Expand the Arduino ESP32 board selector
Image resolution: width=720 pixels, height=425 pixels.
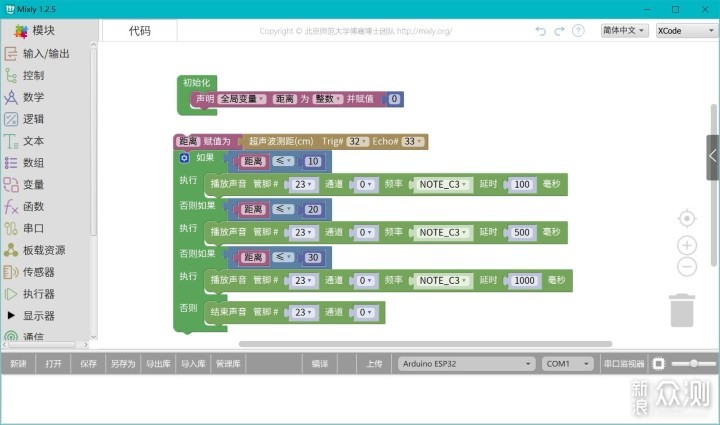[466, 364]
